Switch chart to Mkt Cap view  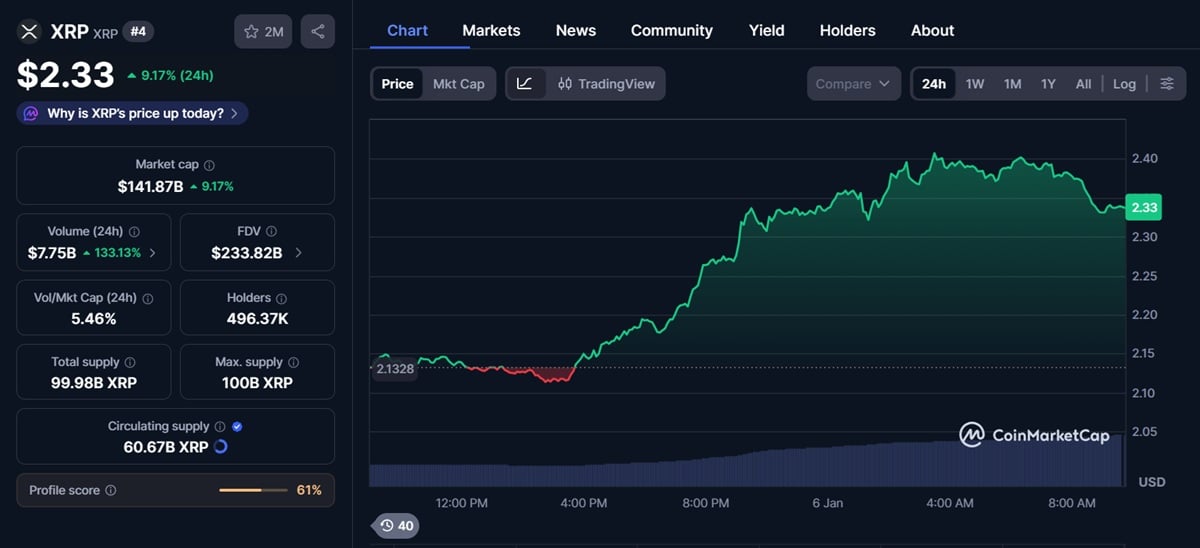coord(458,84)
